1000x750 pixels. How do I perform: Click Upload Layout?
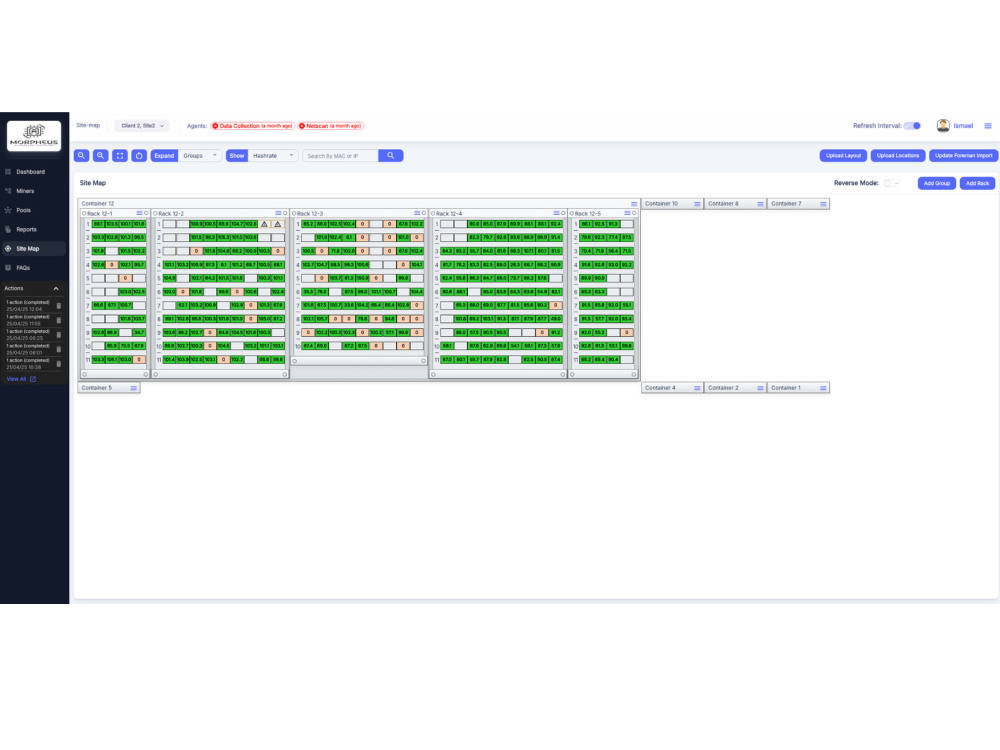(843, 156)
